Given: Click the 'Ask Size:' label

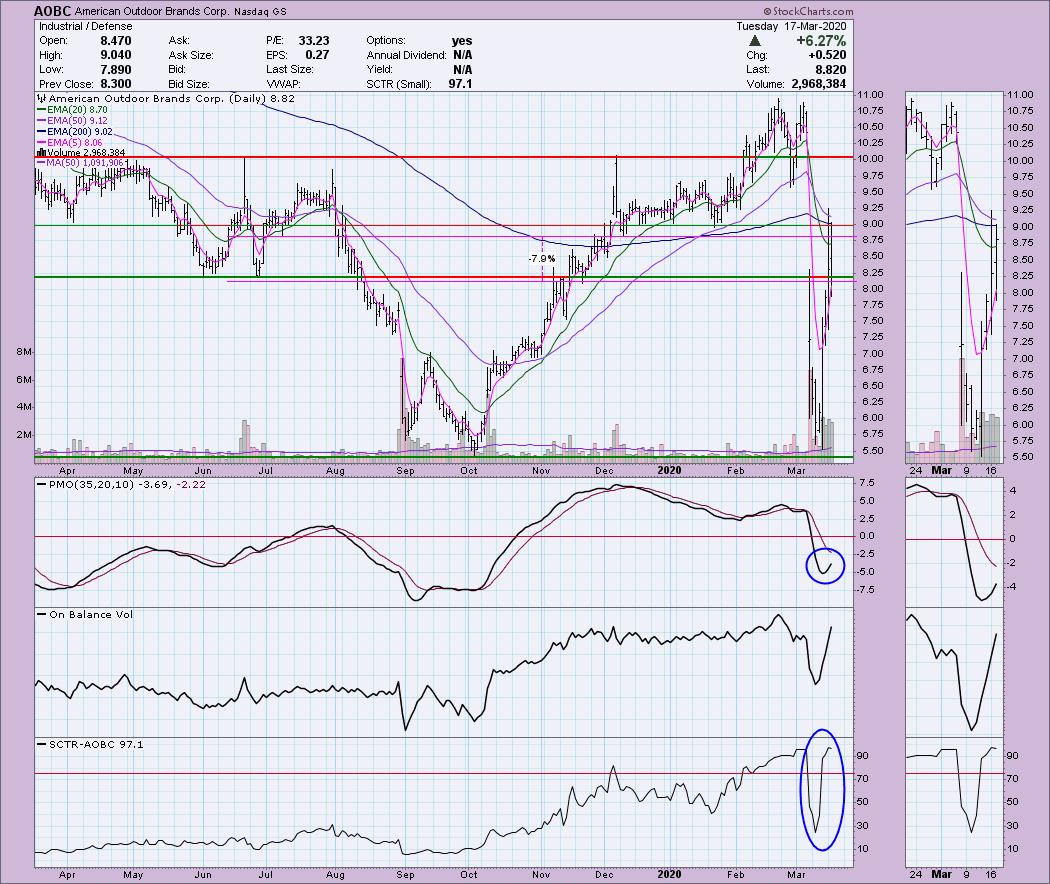Looking at the screenshot, I should [x=191, y=56].
